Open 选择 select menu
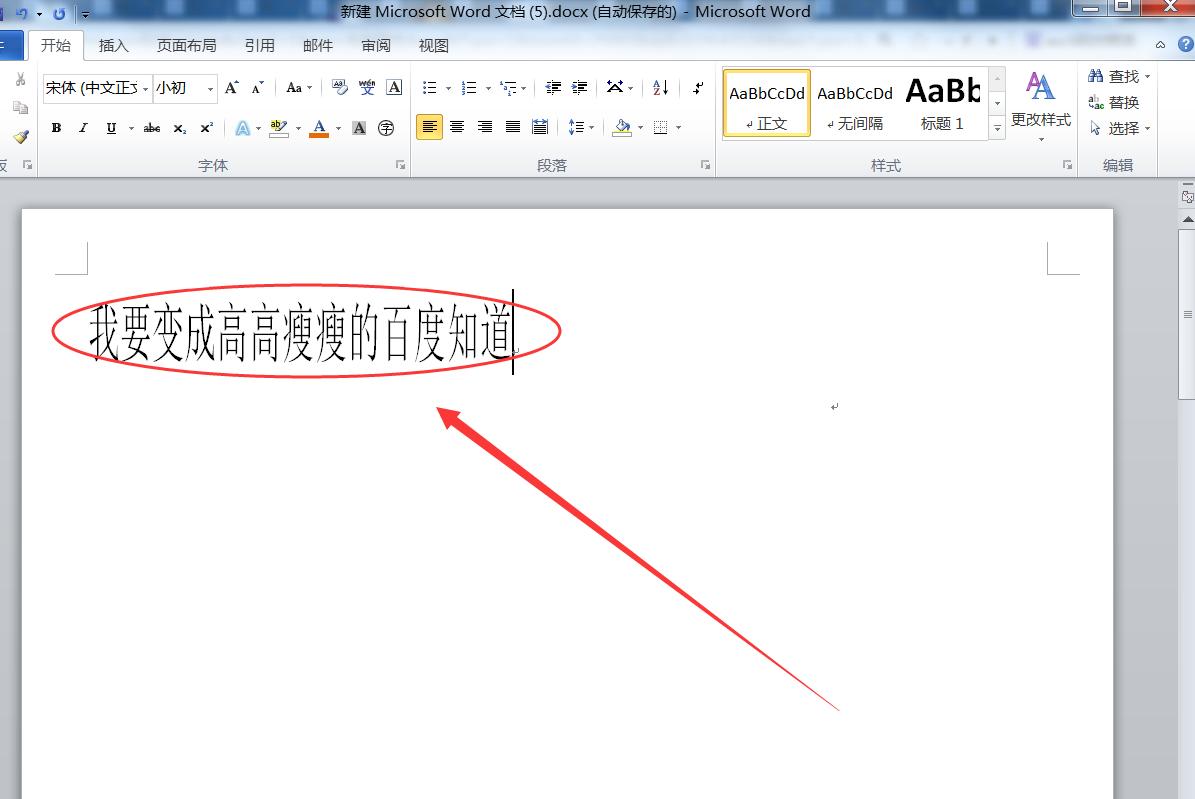Viewport: 1195px width, 799px height. pos(1119,128)
